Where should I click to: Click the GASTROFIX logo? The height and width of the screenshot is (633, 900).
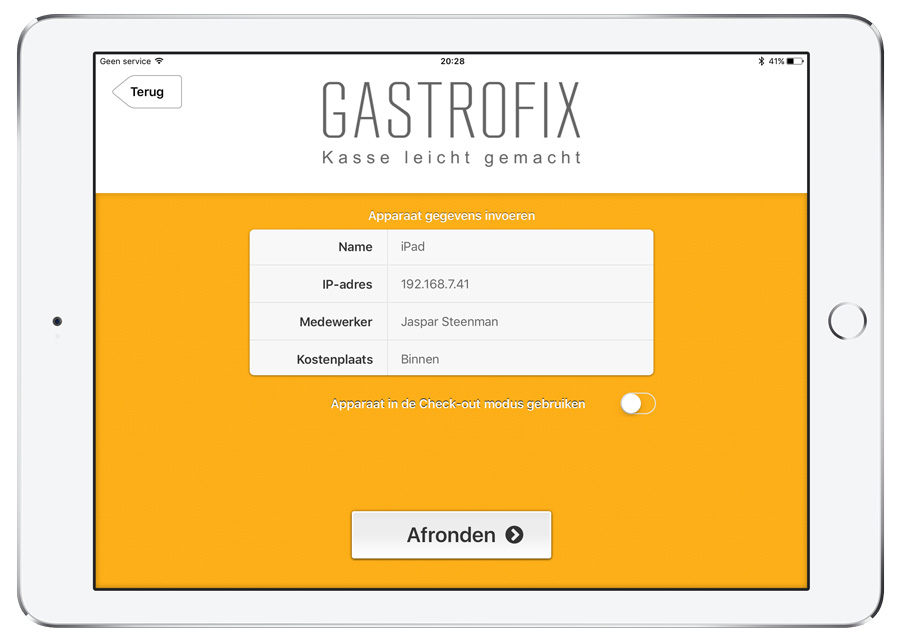(451, 112)
